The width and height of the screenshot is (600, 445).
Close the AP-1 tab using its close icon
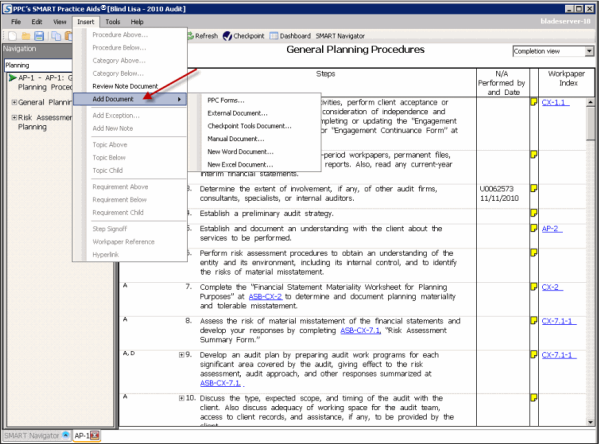pos(97,437)
